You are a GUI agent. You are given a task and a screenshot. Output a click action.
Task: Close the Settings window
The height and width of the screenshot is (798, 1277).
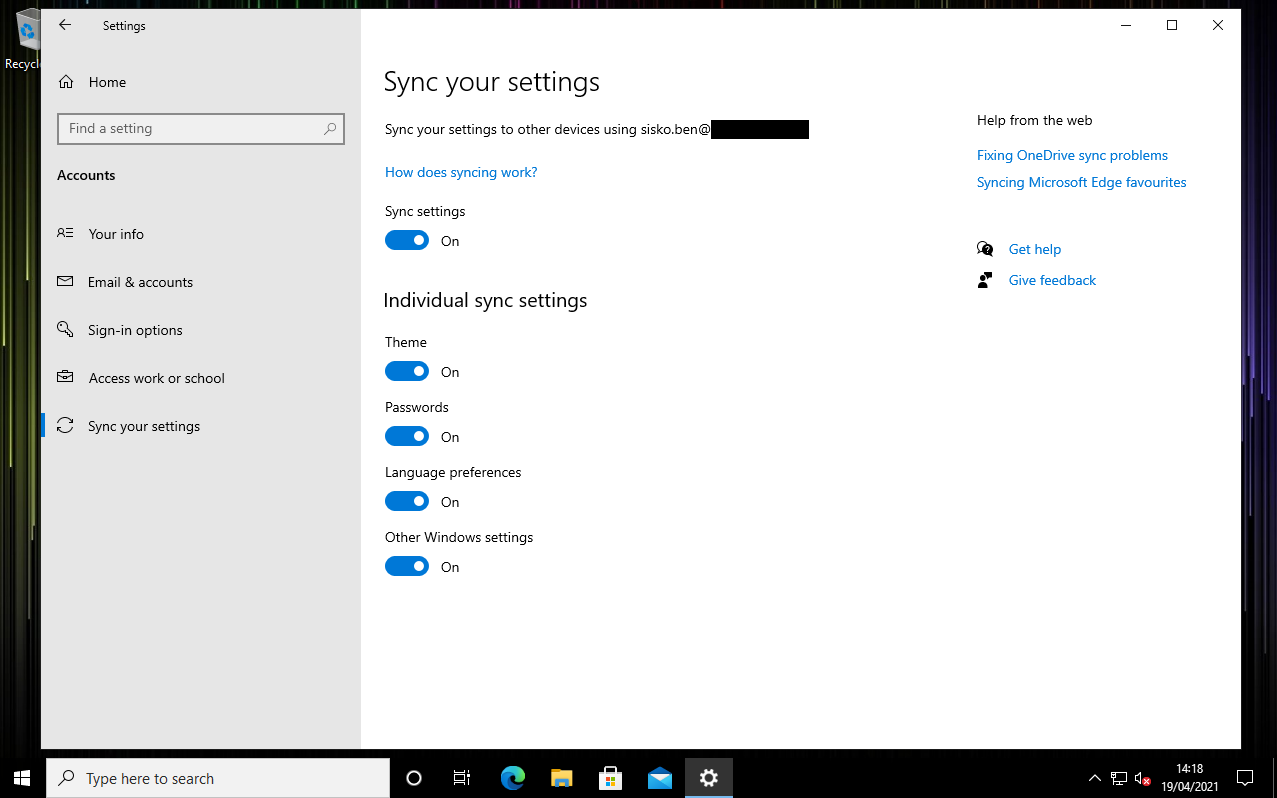click(x=1218, y=25)
